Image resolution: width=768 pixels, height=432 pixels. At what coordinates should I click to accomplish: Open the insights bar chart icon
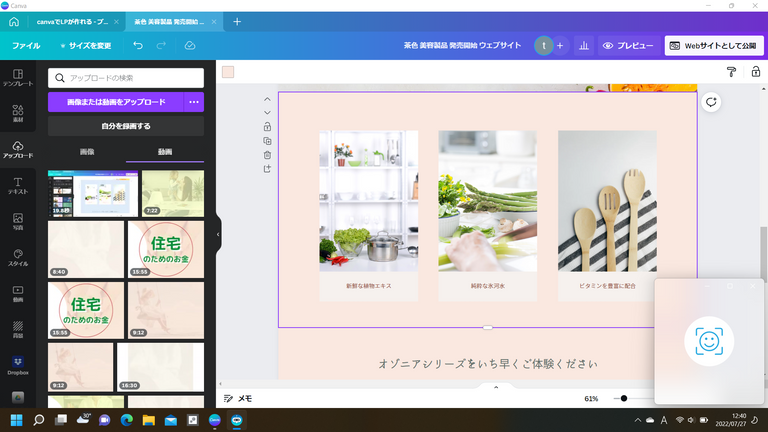click(584, 46)
